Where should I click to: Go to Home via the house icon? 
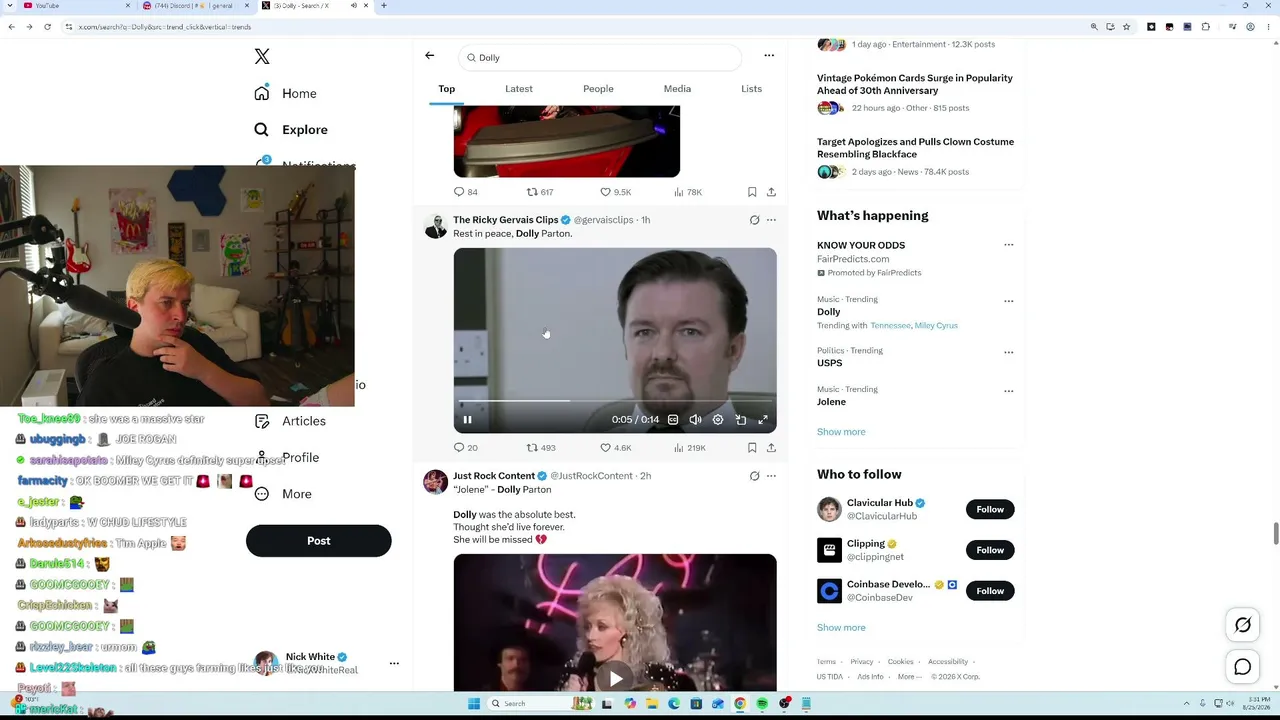coord(261,93)
